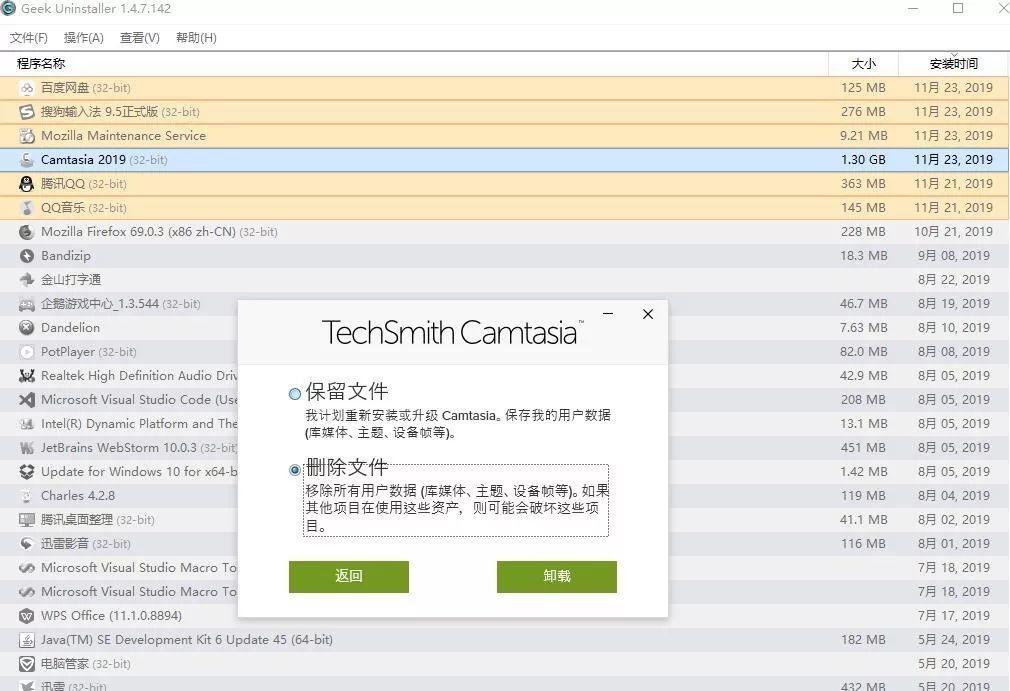Select the 百度网盘 application icon

tap(26, 88)
